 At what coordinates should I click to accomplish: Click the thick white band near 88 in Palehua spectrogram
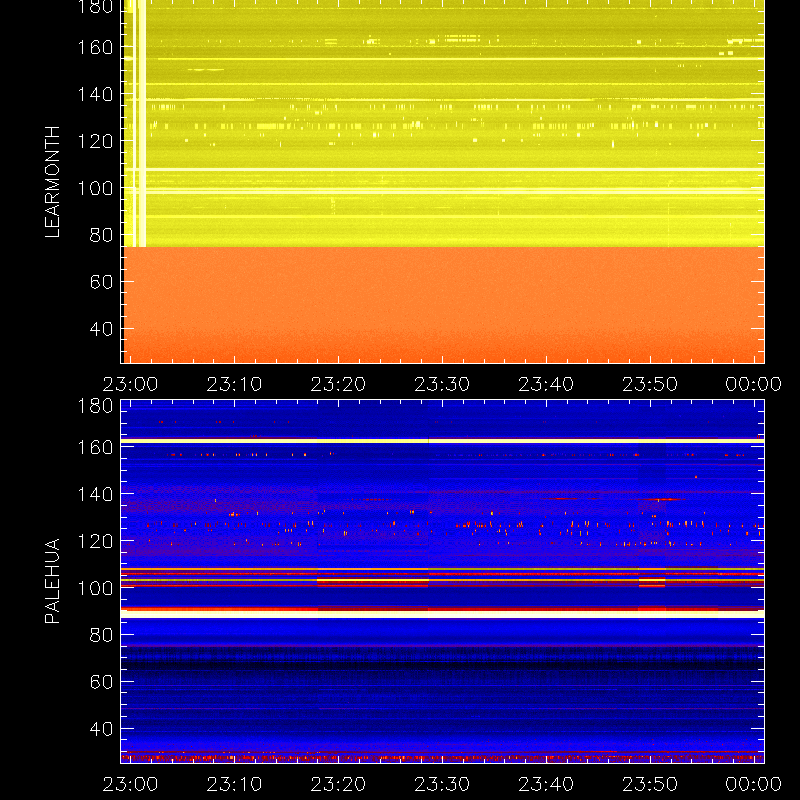tap(442, 614)
